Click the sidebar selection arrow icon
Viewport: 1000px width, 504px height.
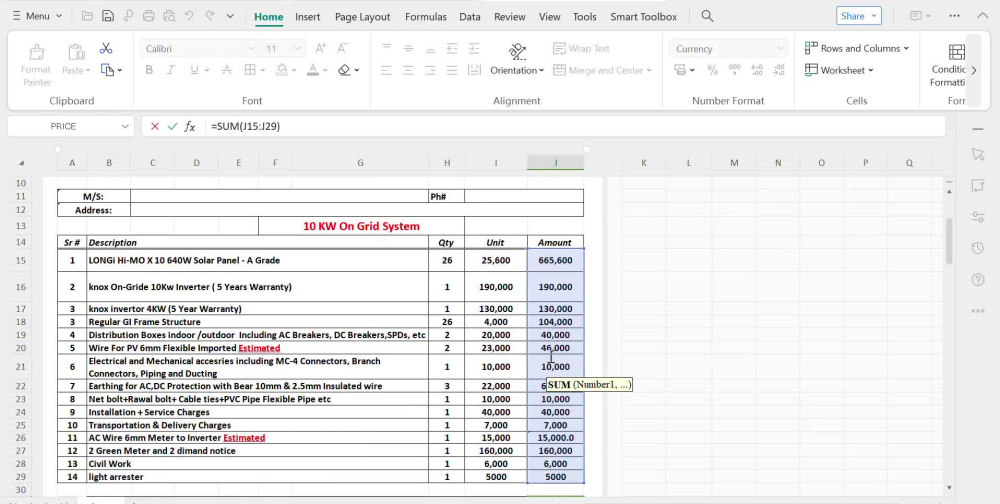[x=978, y=154]
